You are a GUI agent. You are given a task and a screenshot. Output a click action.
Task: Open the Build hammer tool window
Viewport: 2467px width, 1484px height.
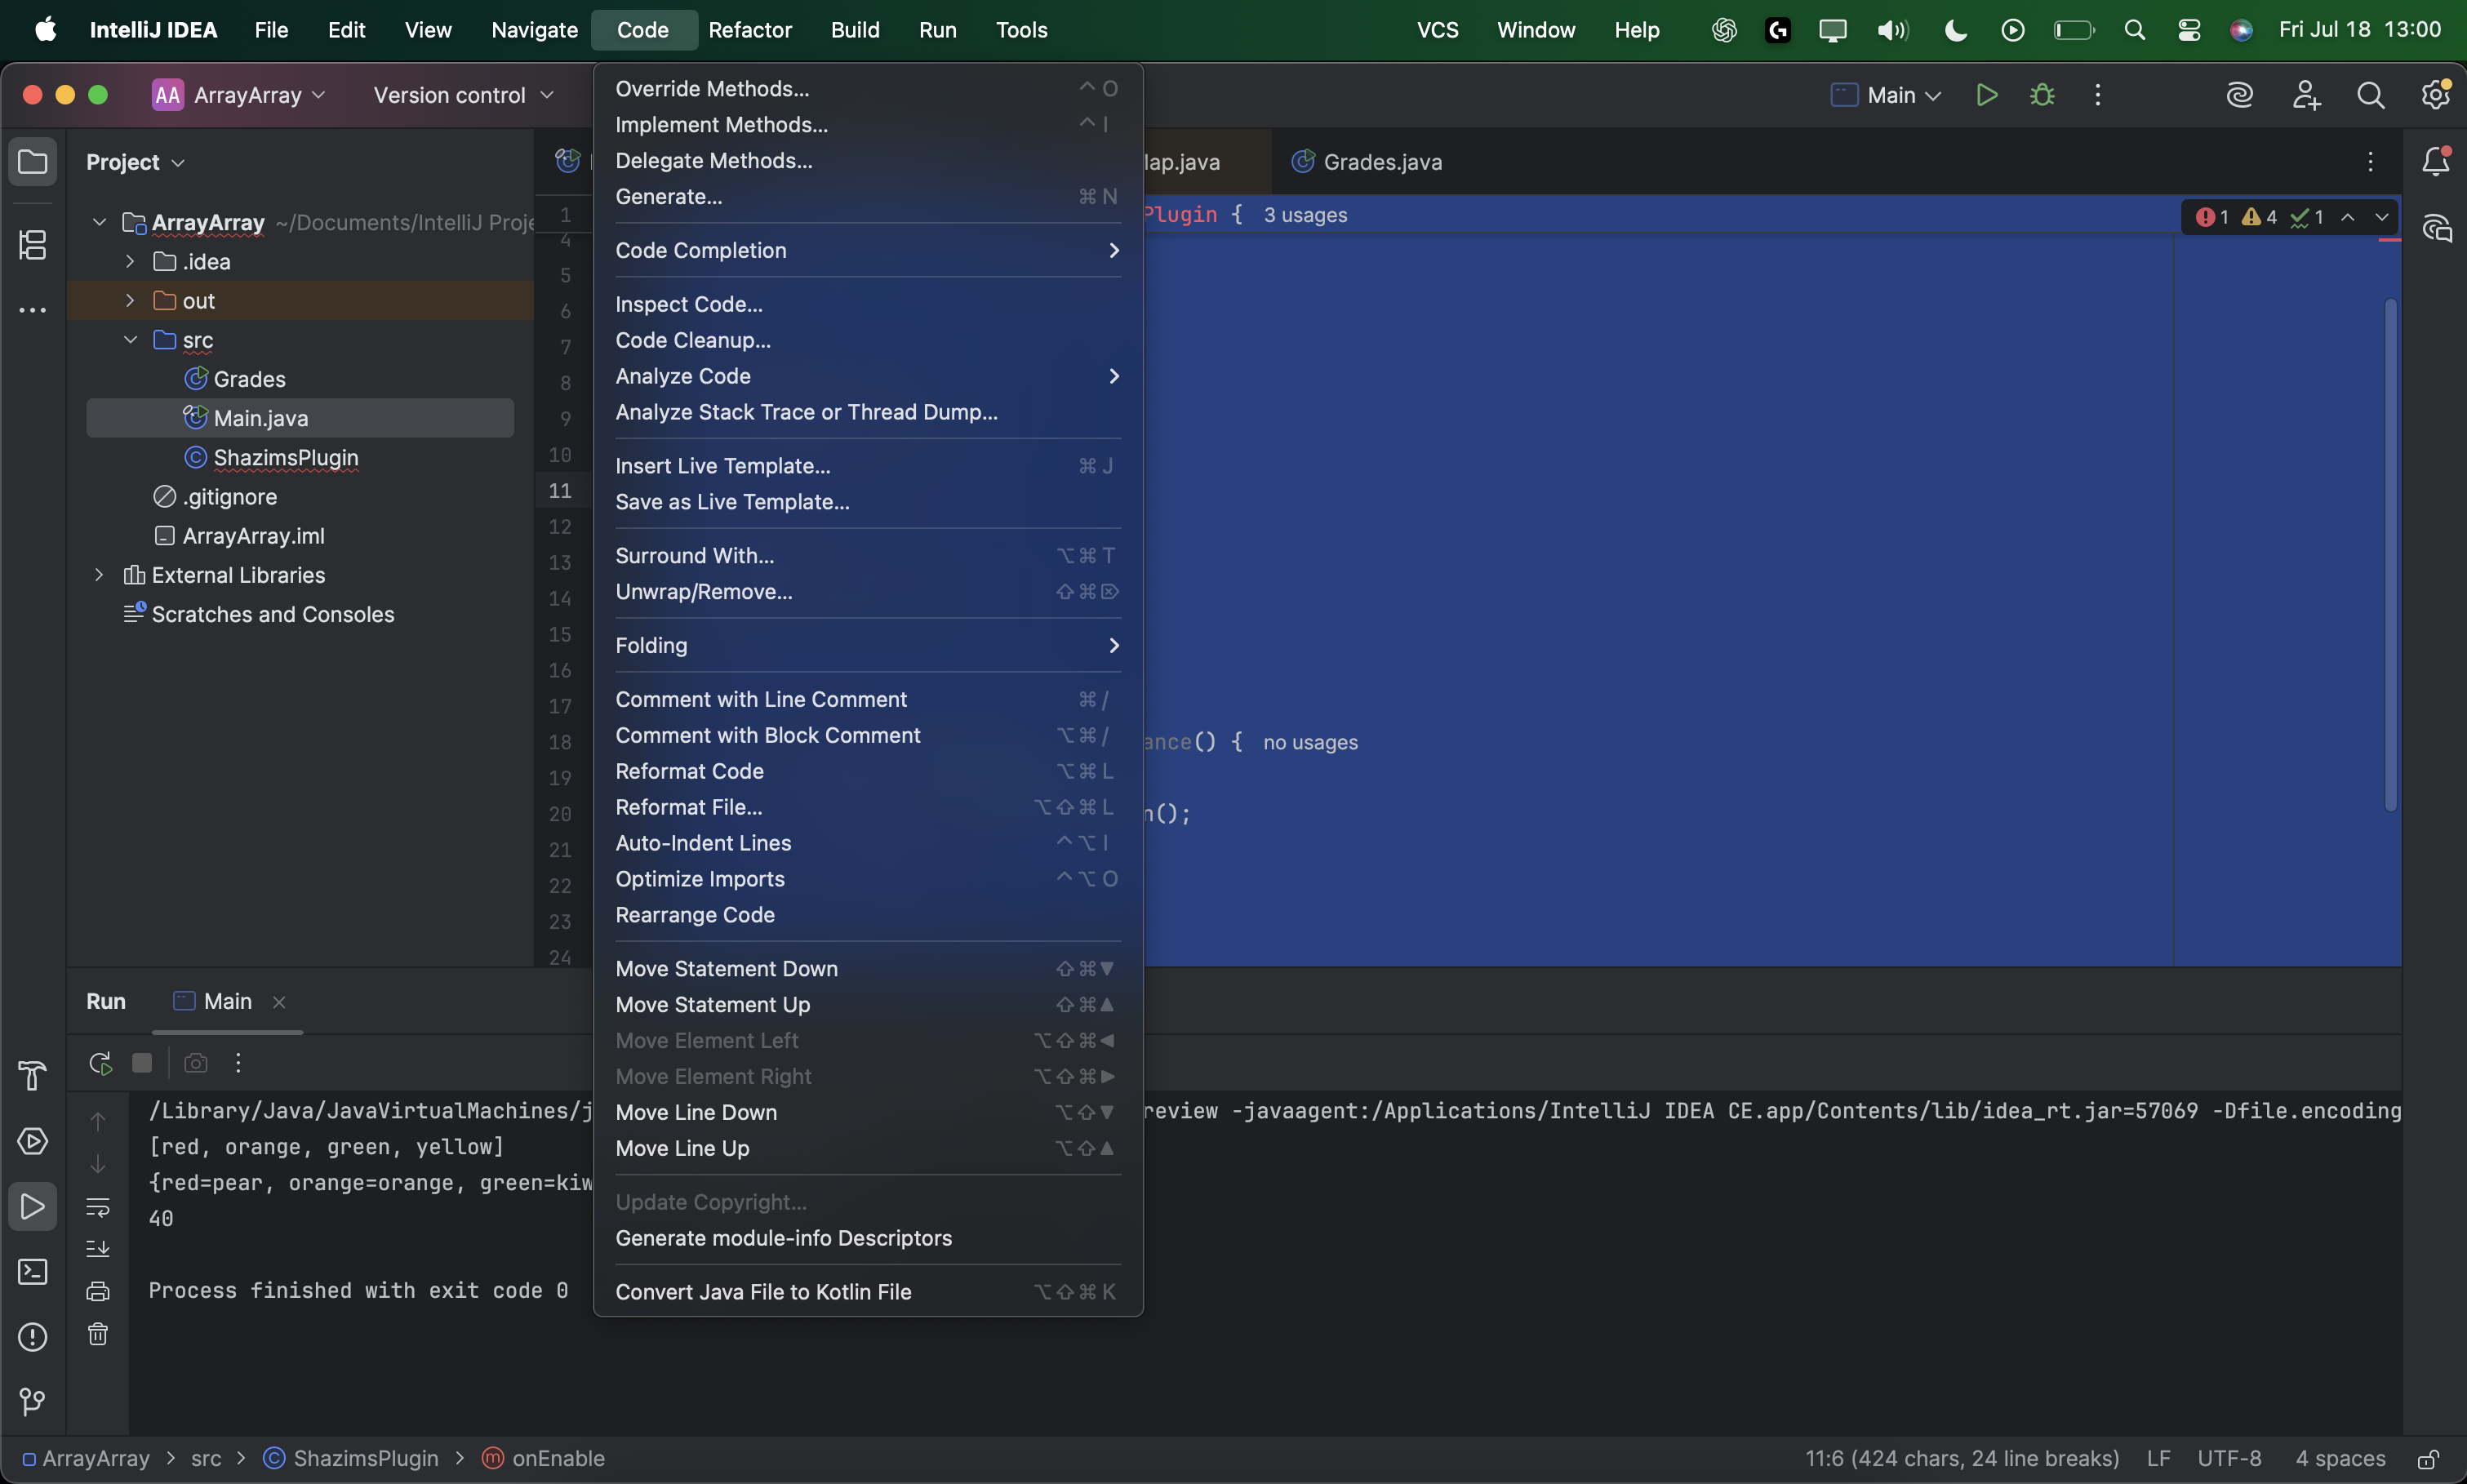(x=33, y=1076)
